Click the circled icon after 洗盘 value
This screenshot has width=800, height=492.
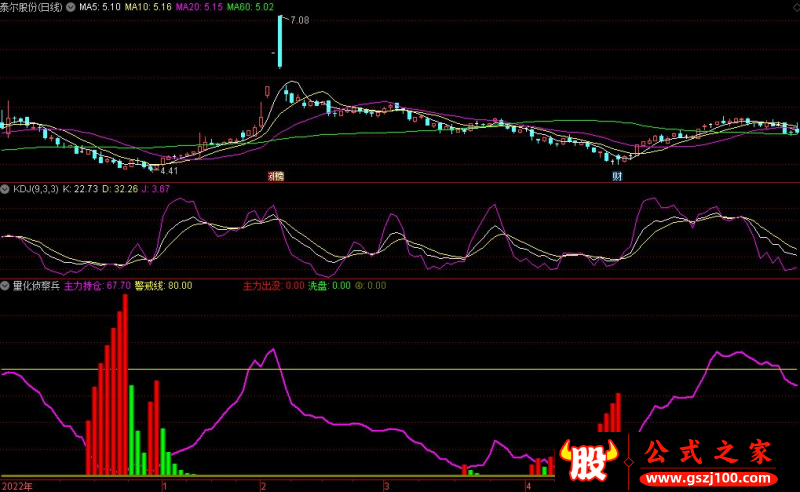tap(360, 286)
